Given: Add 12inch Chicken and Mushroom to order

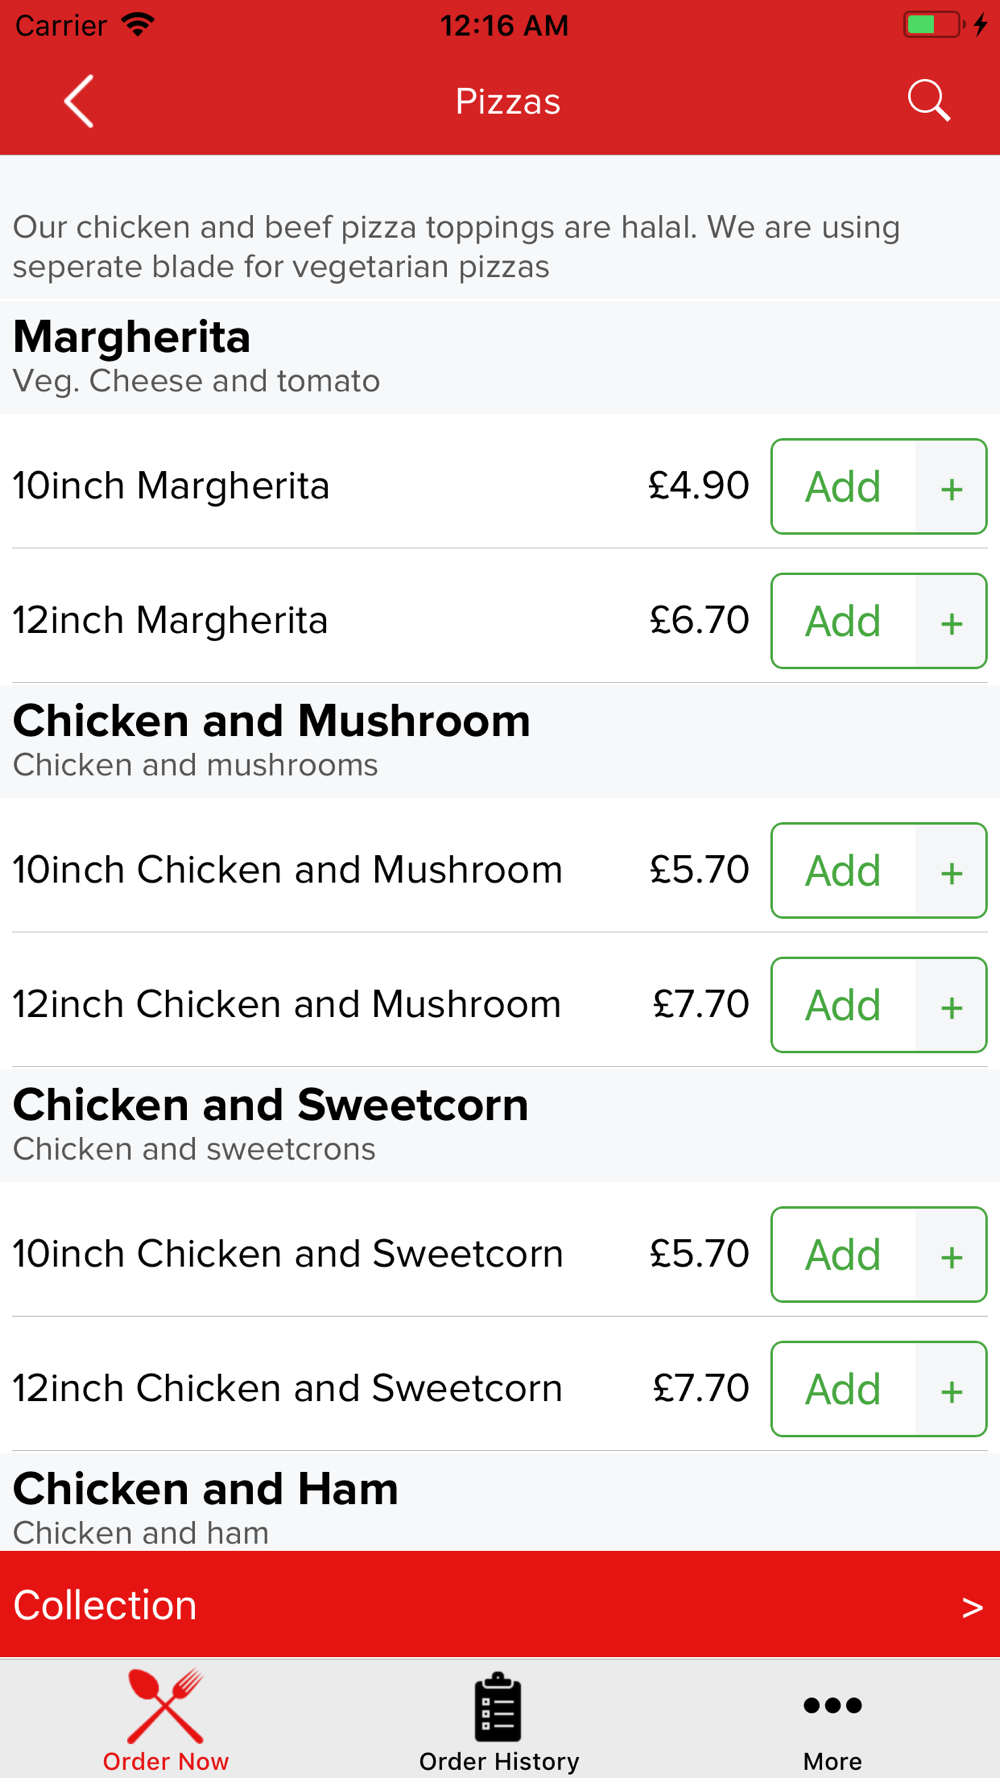Looking at the screenshot, I should (x=843, y=1005).
